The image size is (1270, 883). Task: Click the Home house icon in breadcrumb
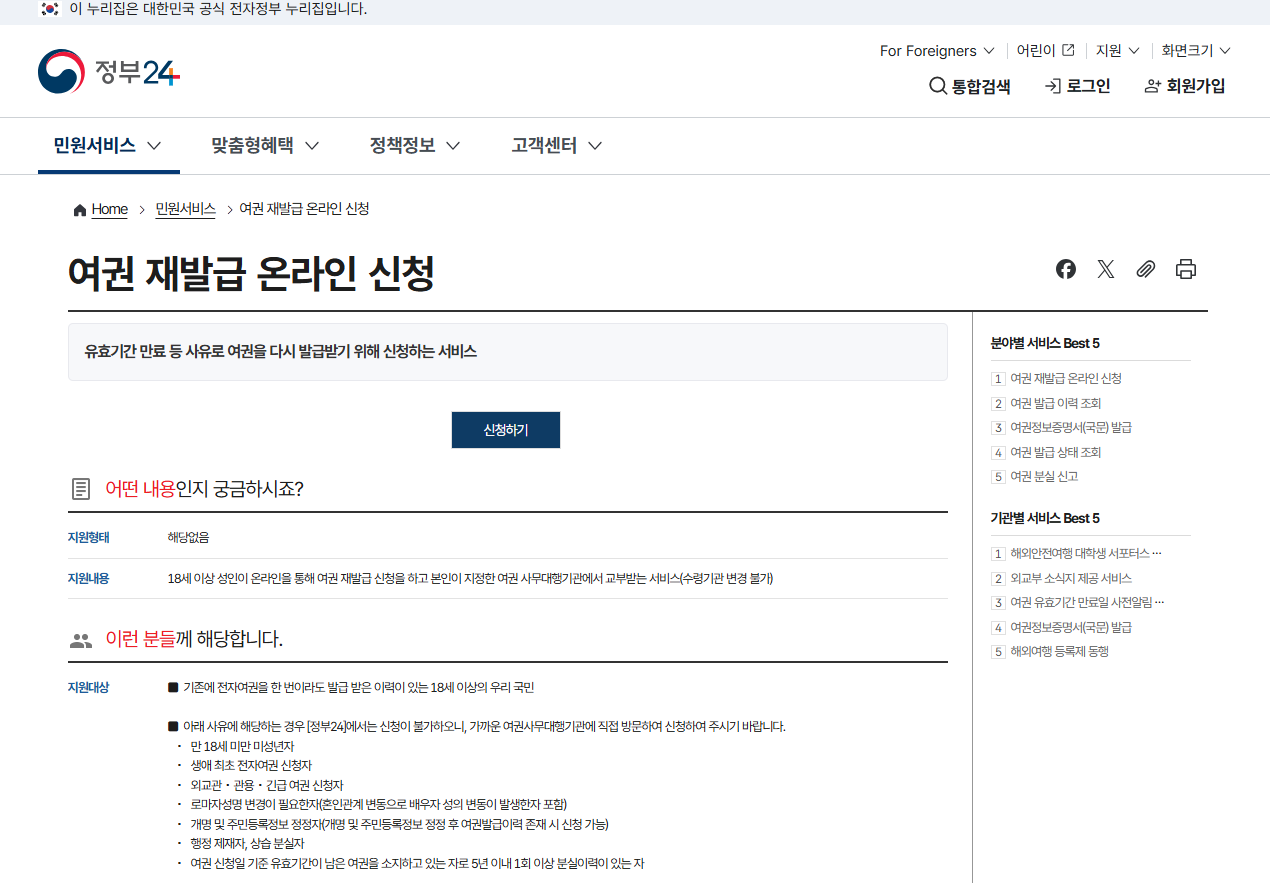pos(80,209)
